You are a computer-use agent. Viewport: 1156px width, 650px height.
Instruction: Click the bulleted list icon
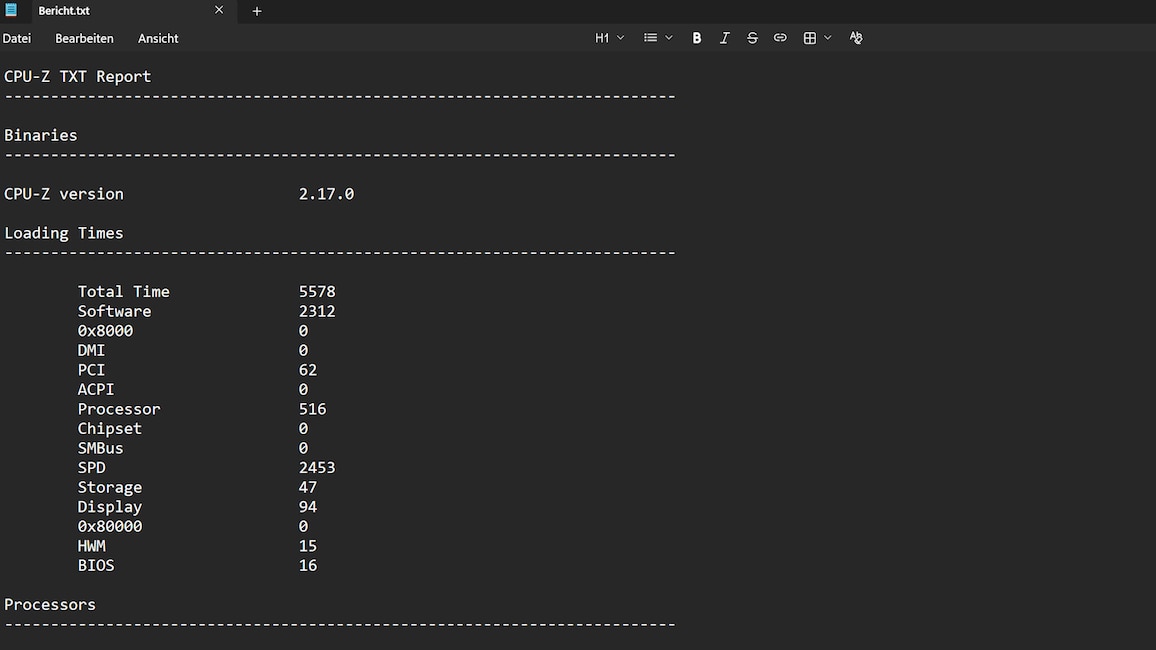click(x=650, y=38)
